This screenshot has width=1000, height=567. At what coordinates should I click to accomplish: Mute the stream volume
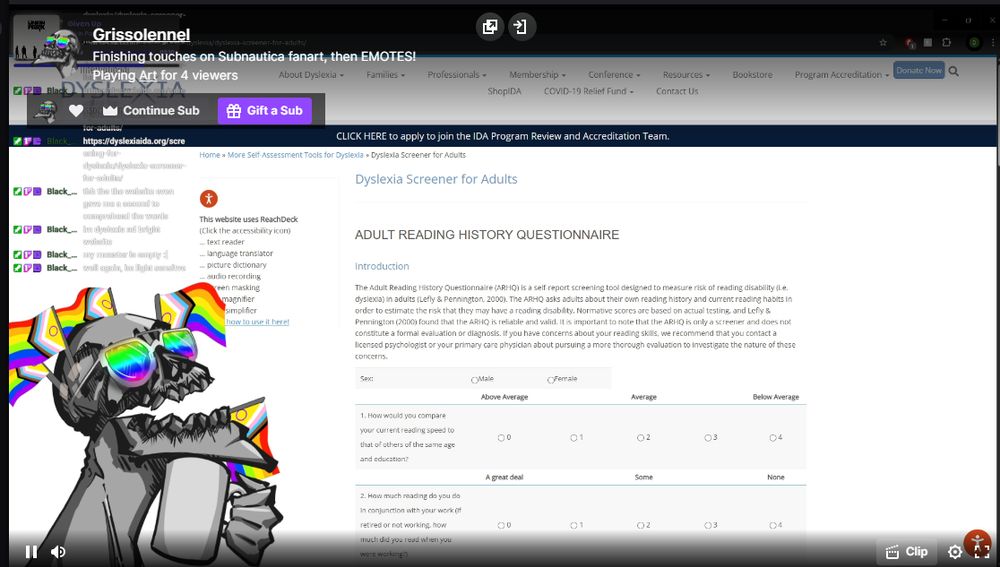point(58,552)
